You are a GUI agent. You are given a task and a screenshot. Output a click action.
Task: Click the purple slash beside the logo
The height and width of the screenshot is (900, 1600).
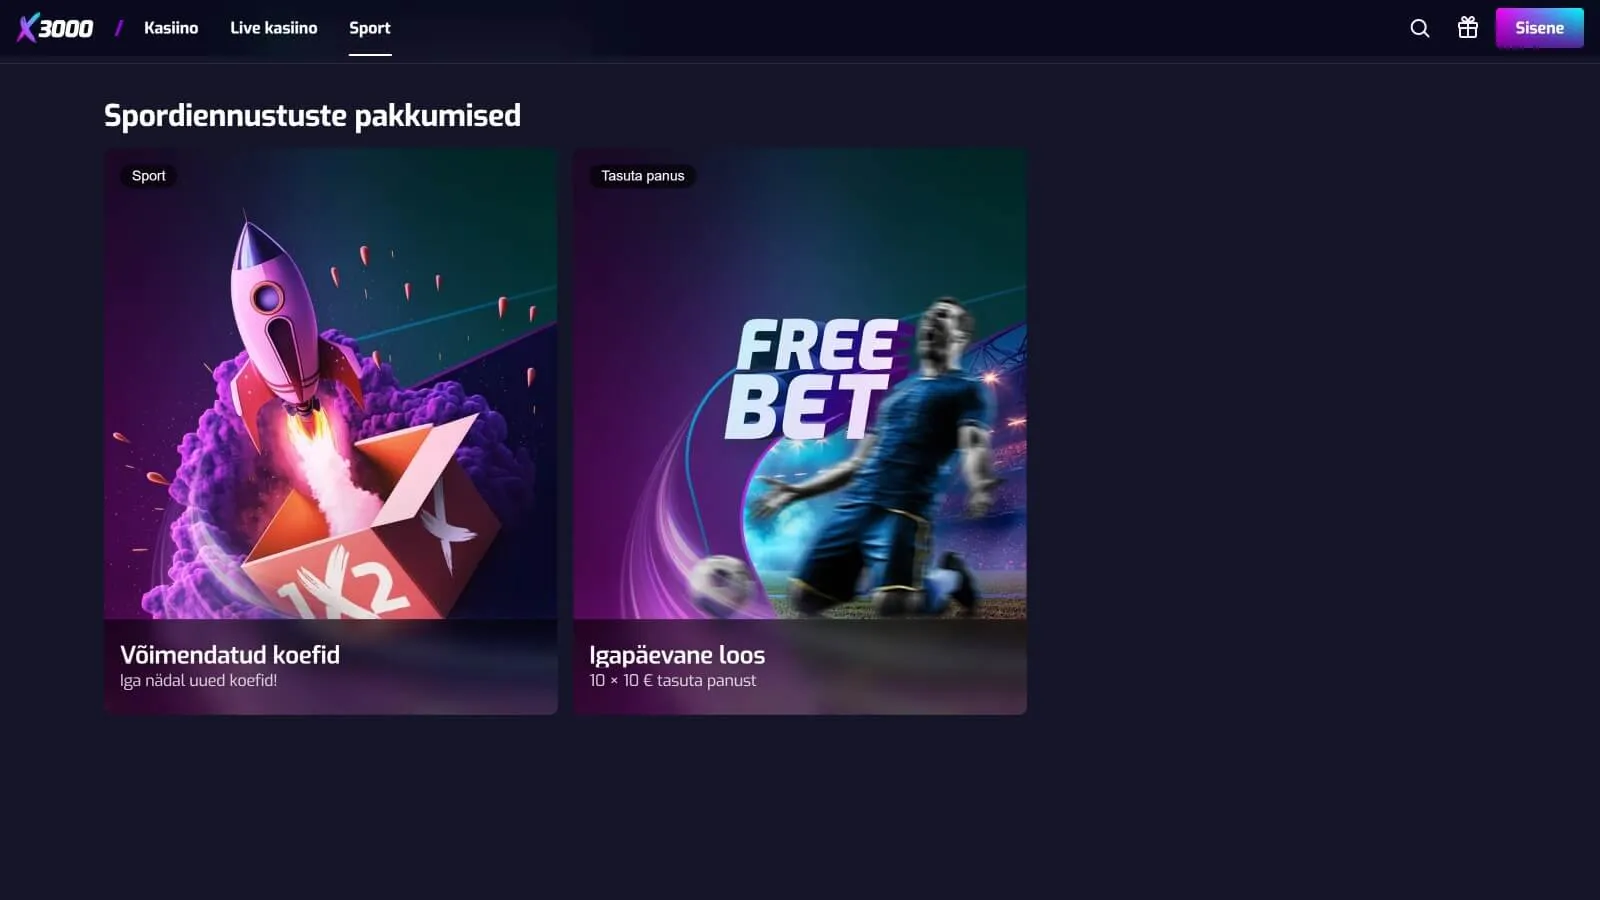pos(119,28)
